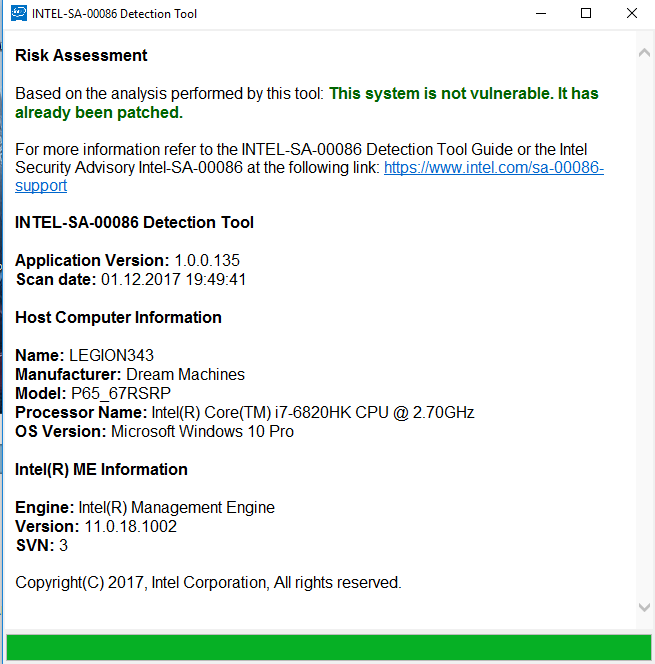Click the scrollbar up arrow
The height and width of the screenshot is (664, 655).
point(644,53)
